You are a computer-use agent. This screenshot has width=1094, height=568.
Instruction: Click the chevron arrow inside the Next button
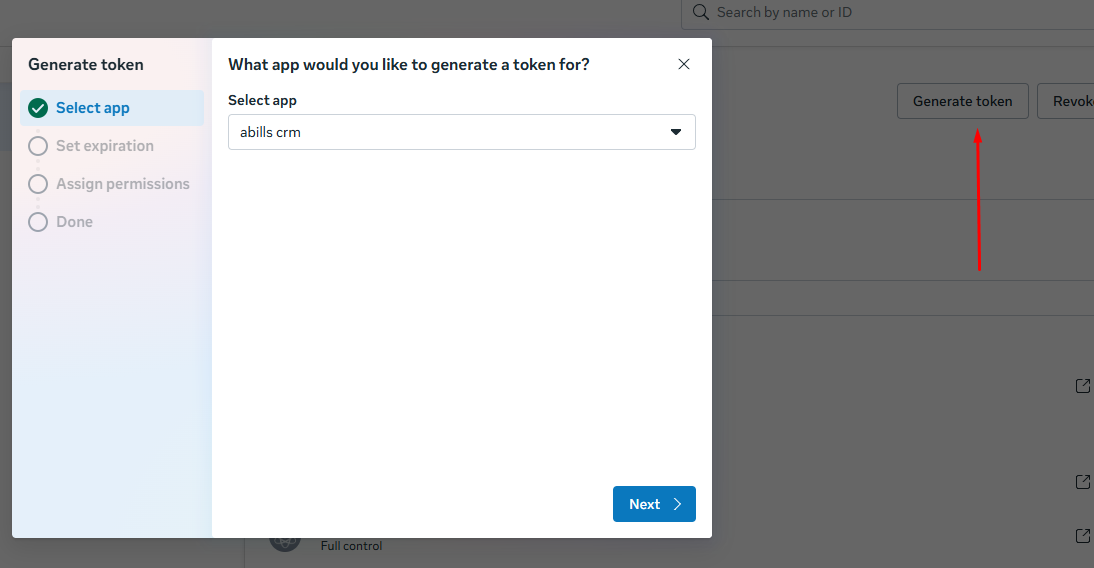(x=677, y=504)
